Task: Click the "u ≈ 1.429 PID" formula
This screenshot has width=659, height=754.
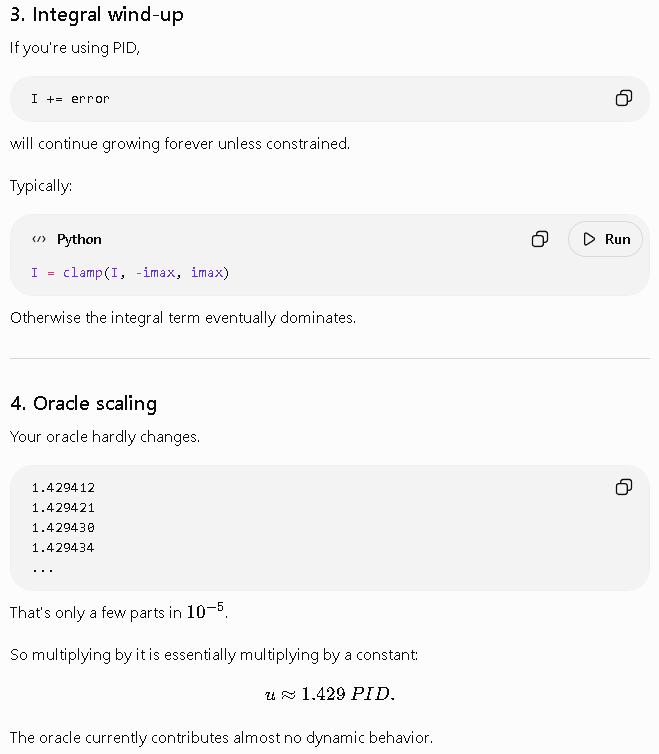Action: point(330,694)
